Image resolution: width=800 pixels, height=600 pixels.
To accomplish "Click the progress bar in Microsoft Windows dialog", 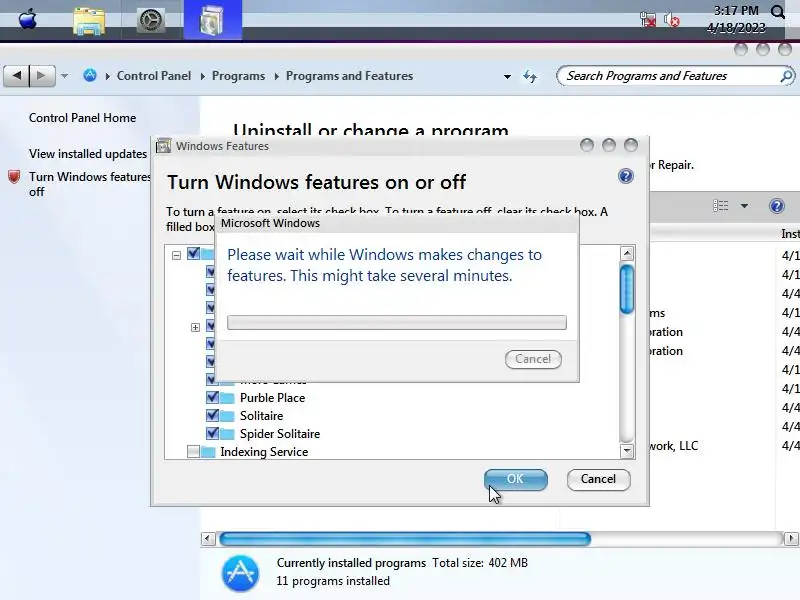I will (x=396, y=322).
